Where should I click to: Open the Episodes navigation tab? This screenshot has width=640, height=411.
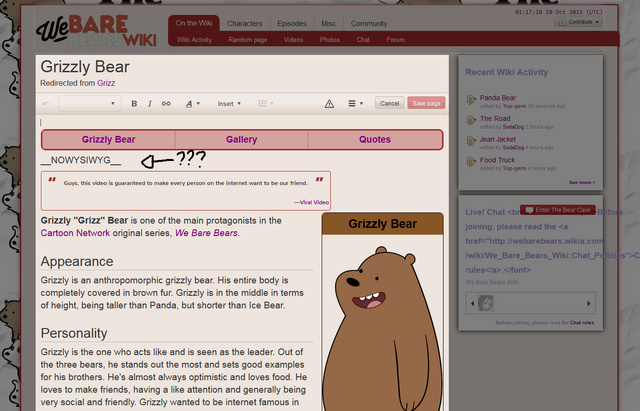click(x=292, y=24)
